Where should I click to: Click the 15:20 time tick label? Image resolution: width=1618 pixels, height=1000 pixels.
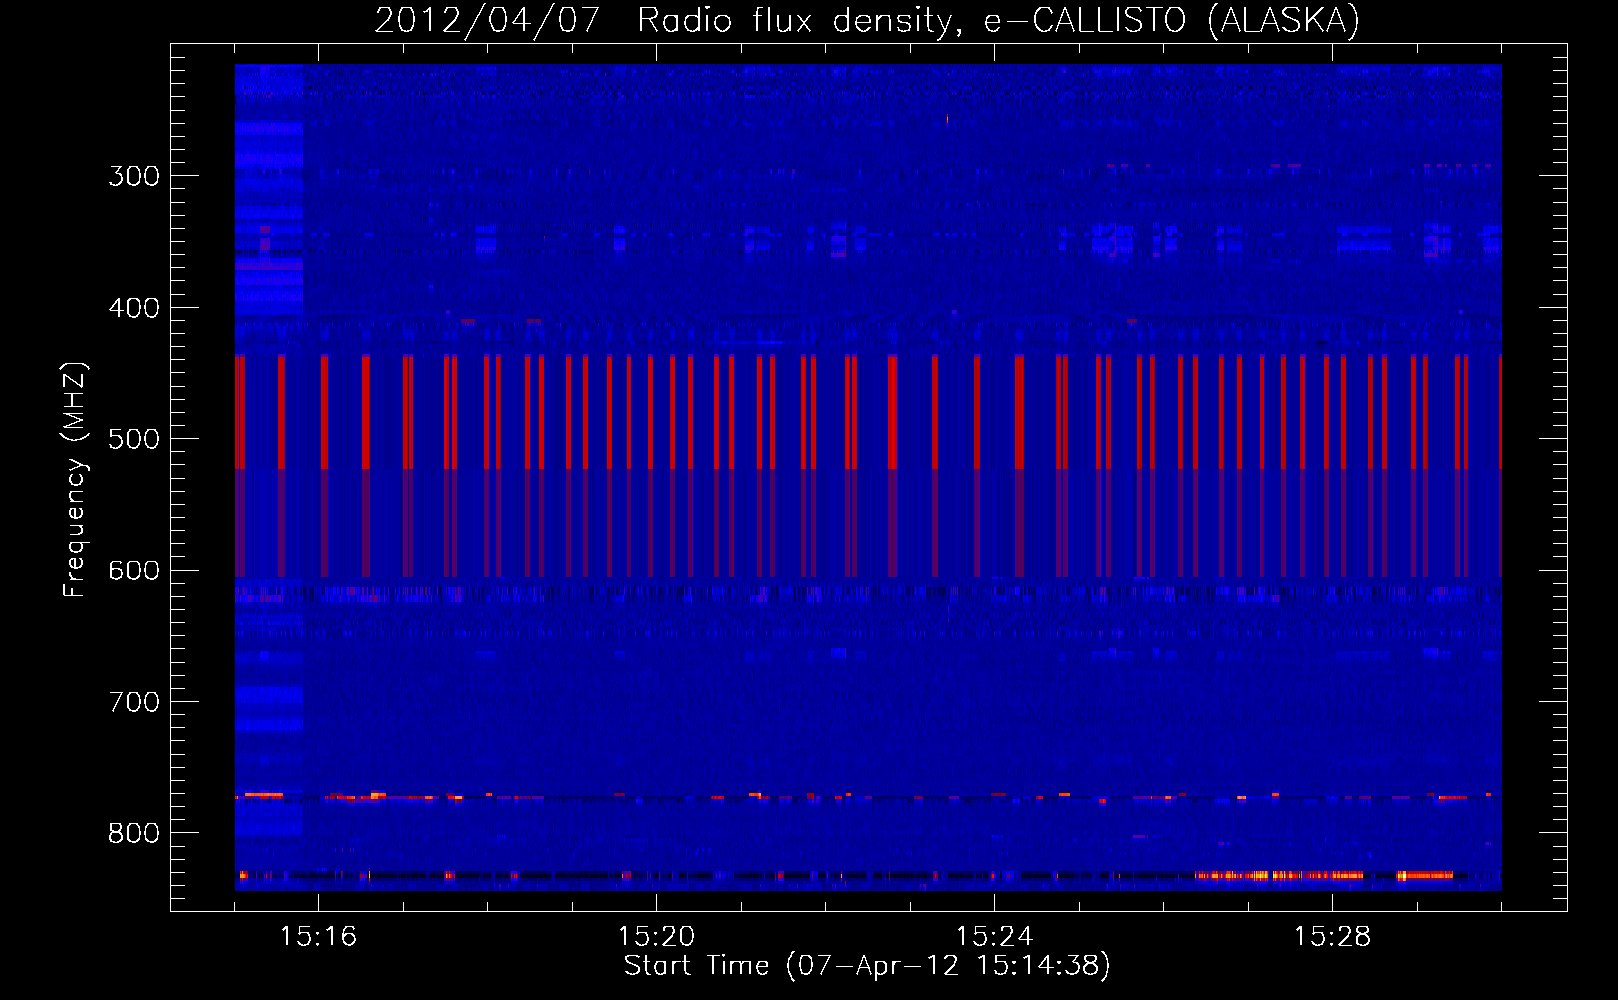(x=656, y=936)
